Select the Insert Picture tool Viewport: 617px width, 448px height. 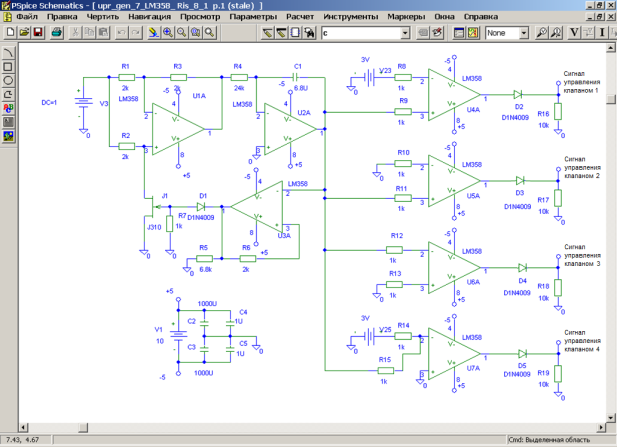(8, 136)
